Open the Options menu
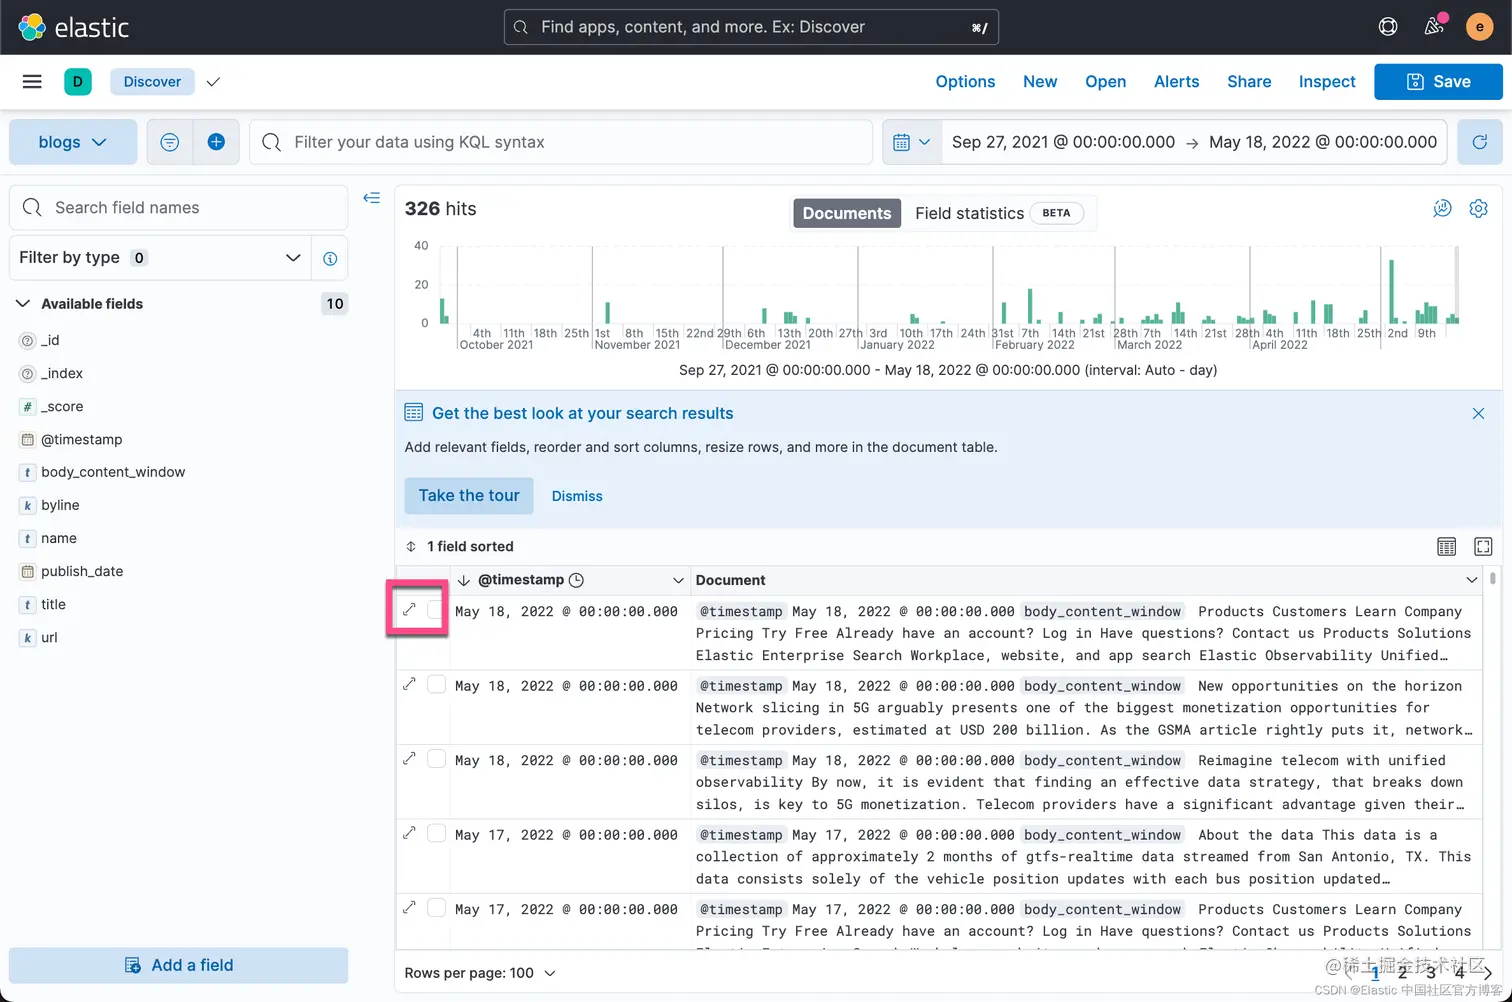This screenshot has height=1002, width=1512. [x=965, y=82]
